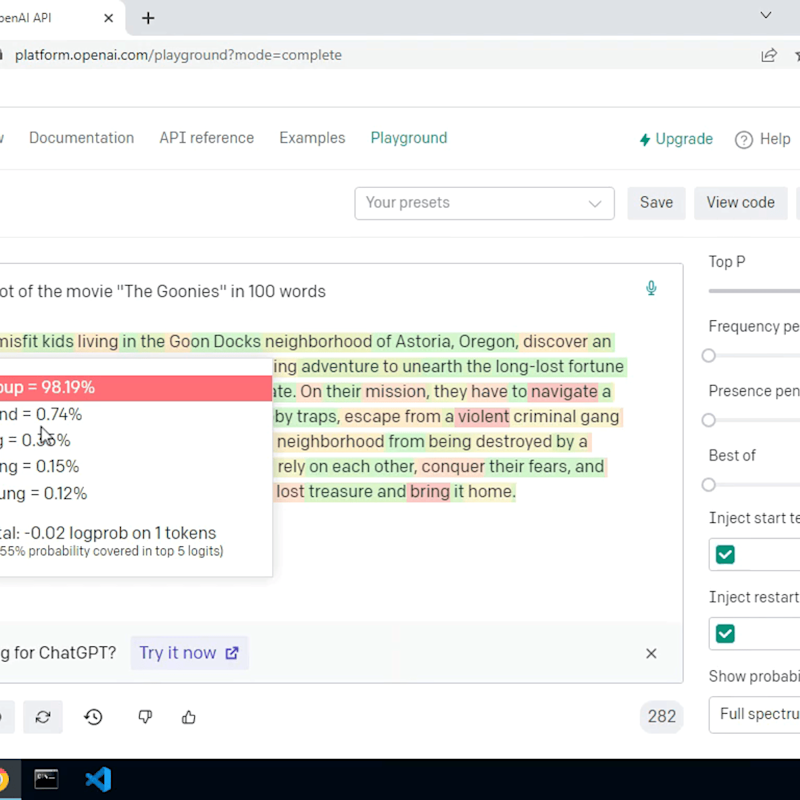
Task: Click the Save button
Action: coord(656,202)
